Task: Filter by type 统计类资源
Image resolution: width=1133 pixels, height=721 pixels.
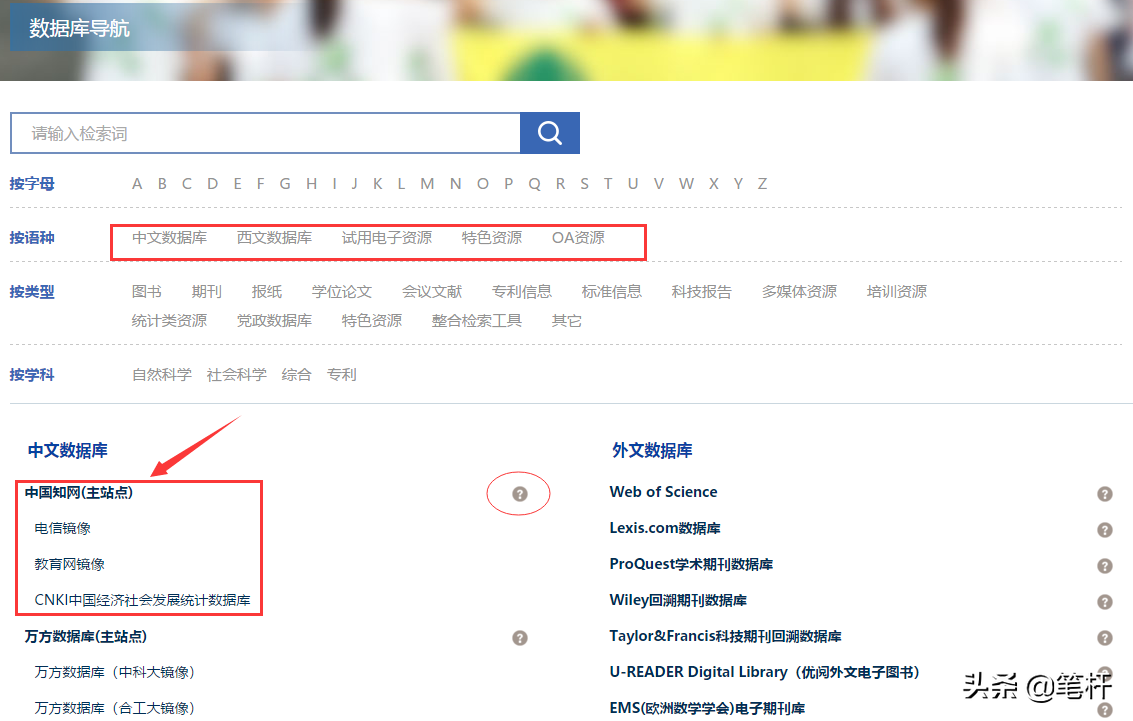Action: (169, 321)
